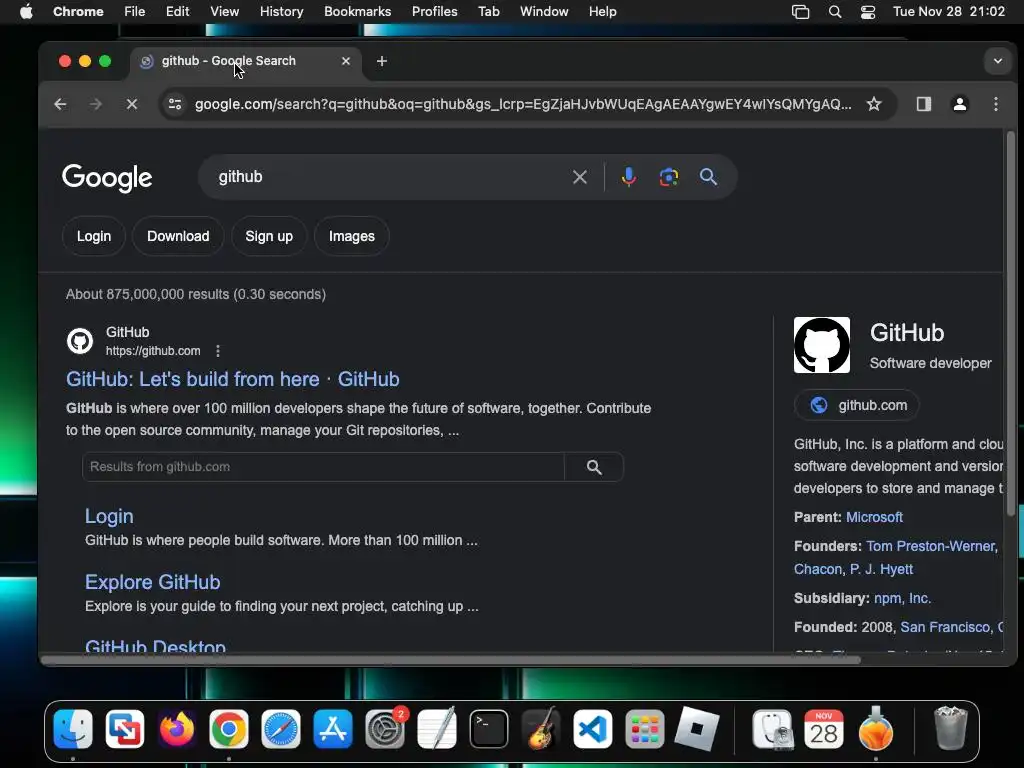1024x768 pixels.
Task: Open macOS Control Center in menu bar
Action: pyautogui.click(x=867, y=12)
